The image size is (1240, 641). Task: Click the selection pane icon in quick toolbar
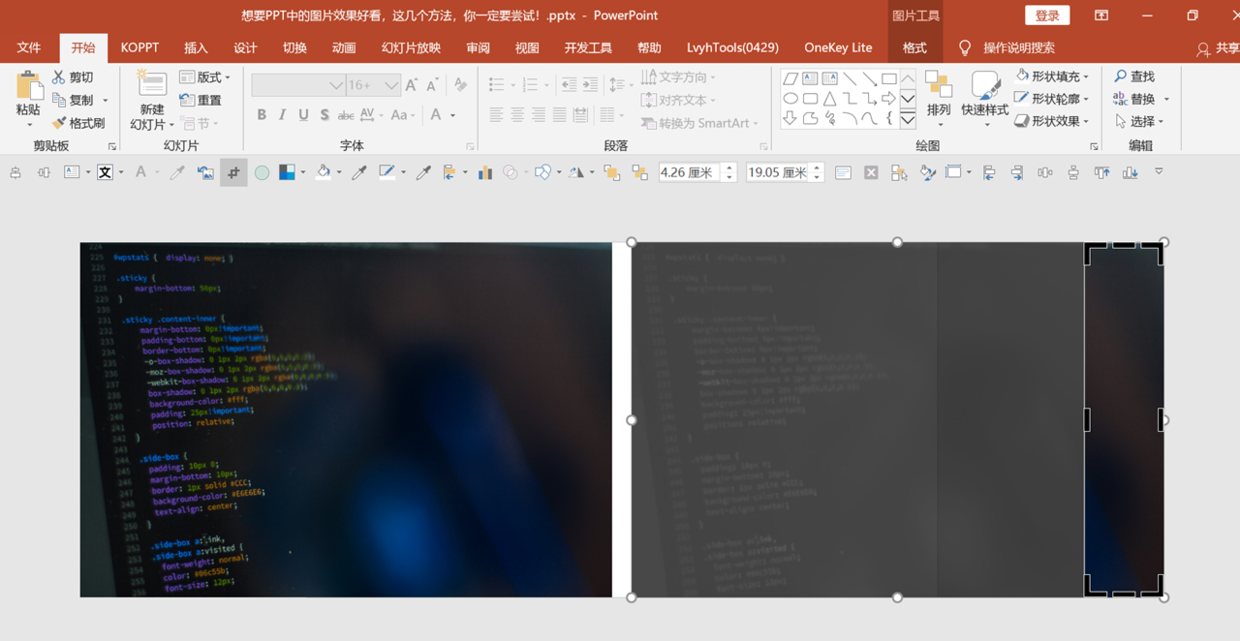pos(899,173)
